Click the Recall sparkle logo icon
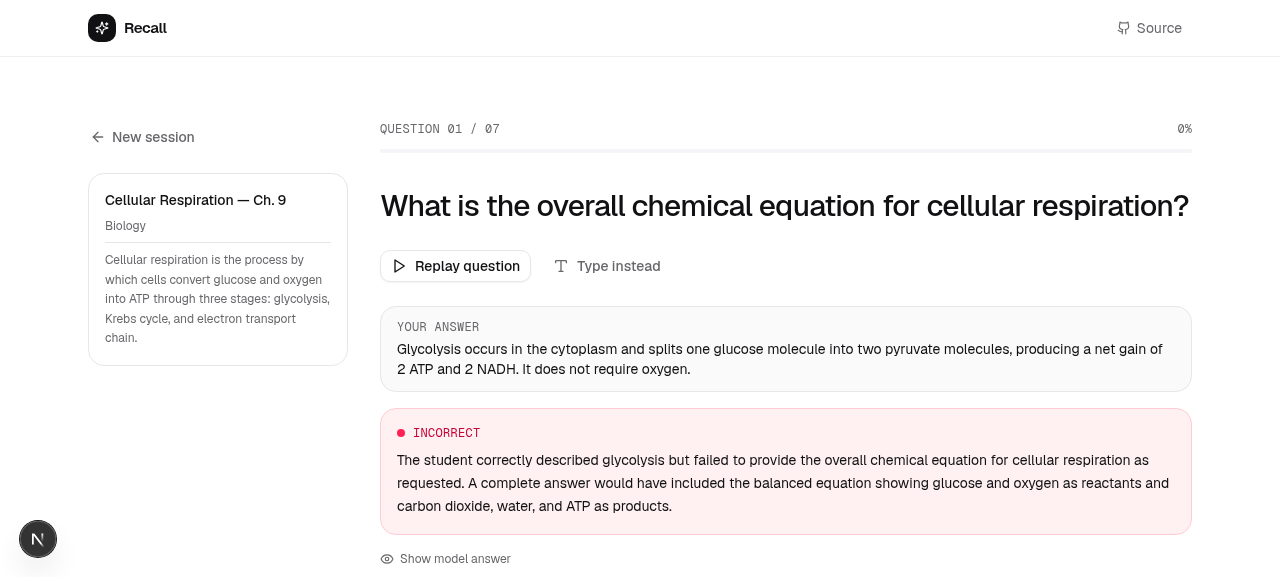 (102, 28)
